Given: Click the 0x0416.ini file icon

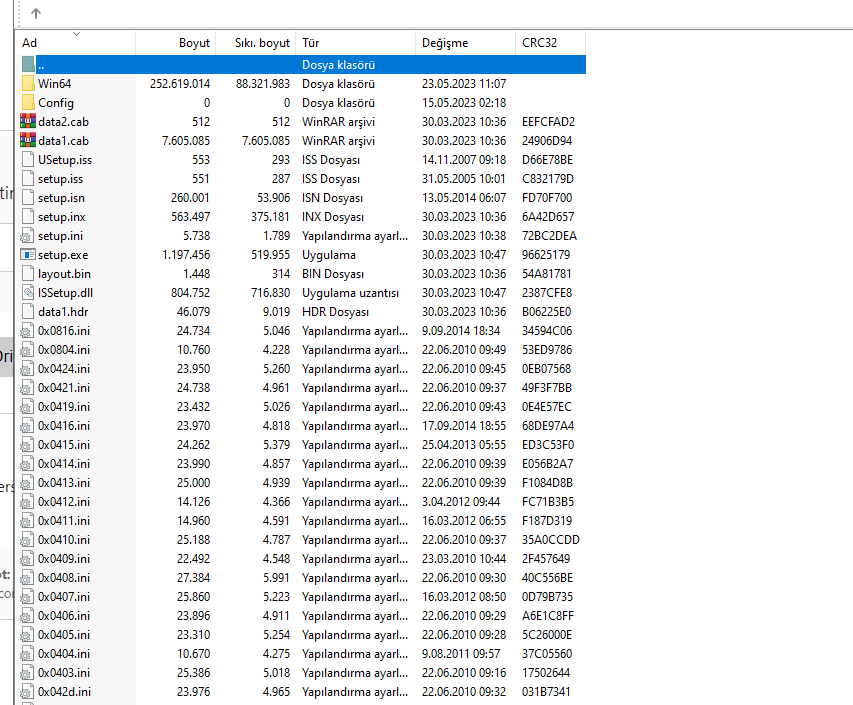Looking at the screenshot, I should [27, 426].
